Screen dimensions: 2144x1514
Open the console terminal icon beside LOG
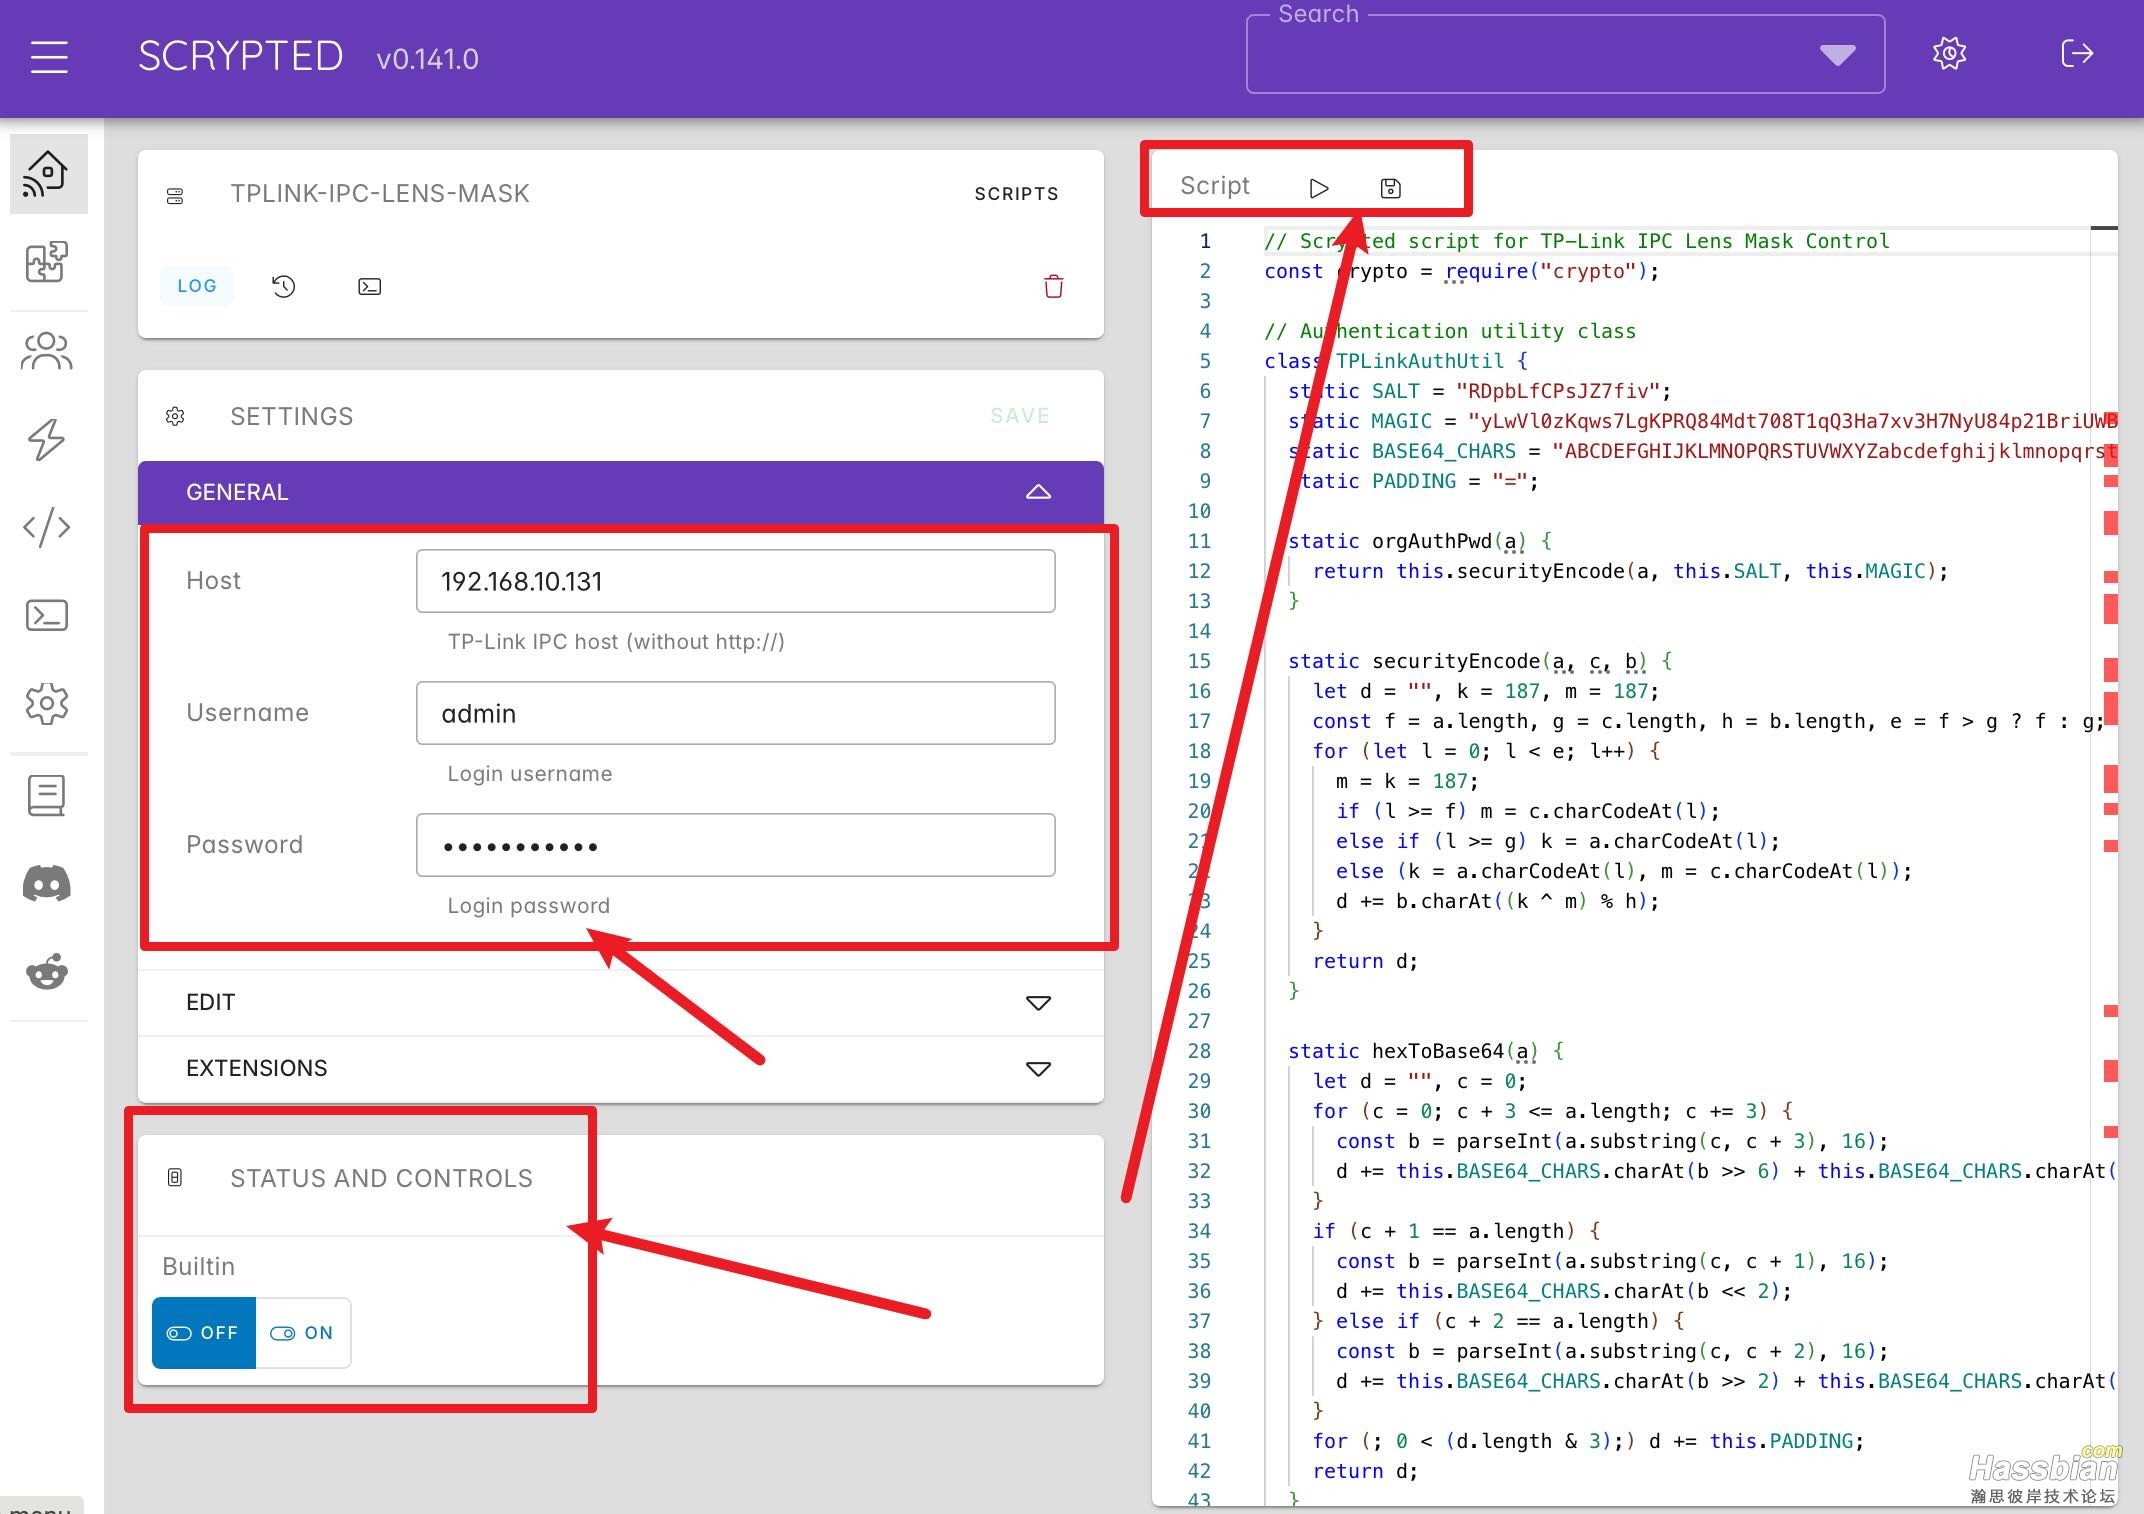point(369,287)
